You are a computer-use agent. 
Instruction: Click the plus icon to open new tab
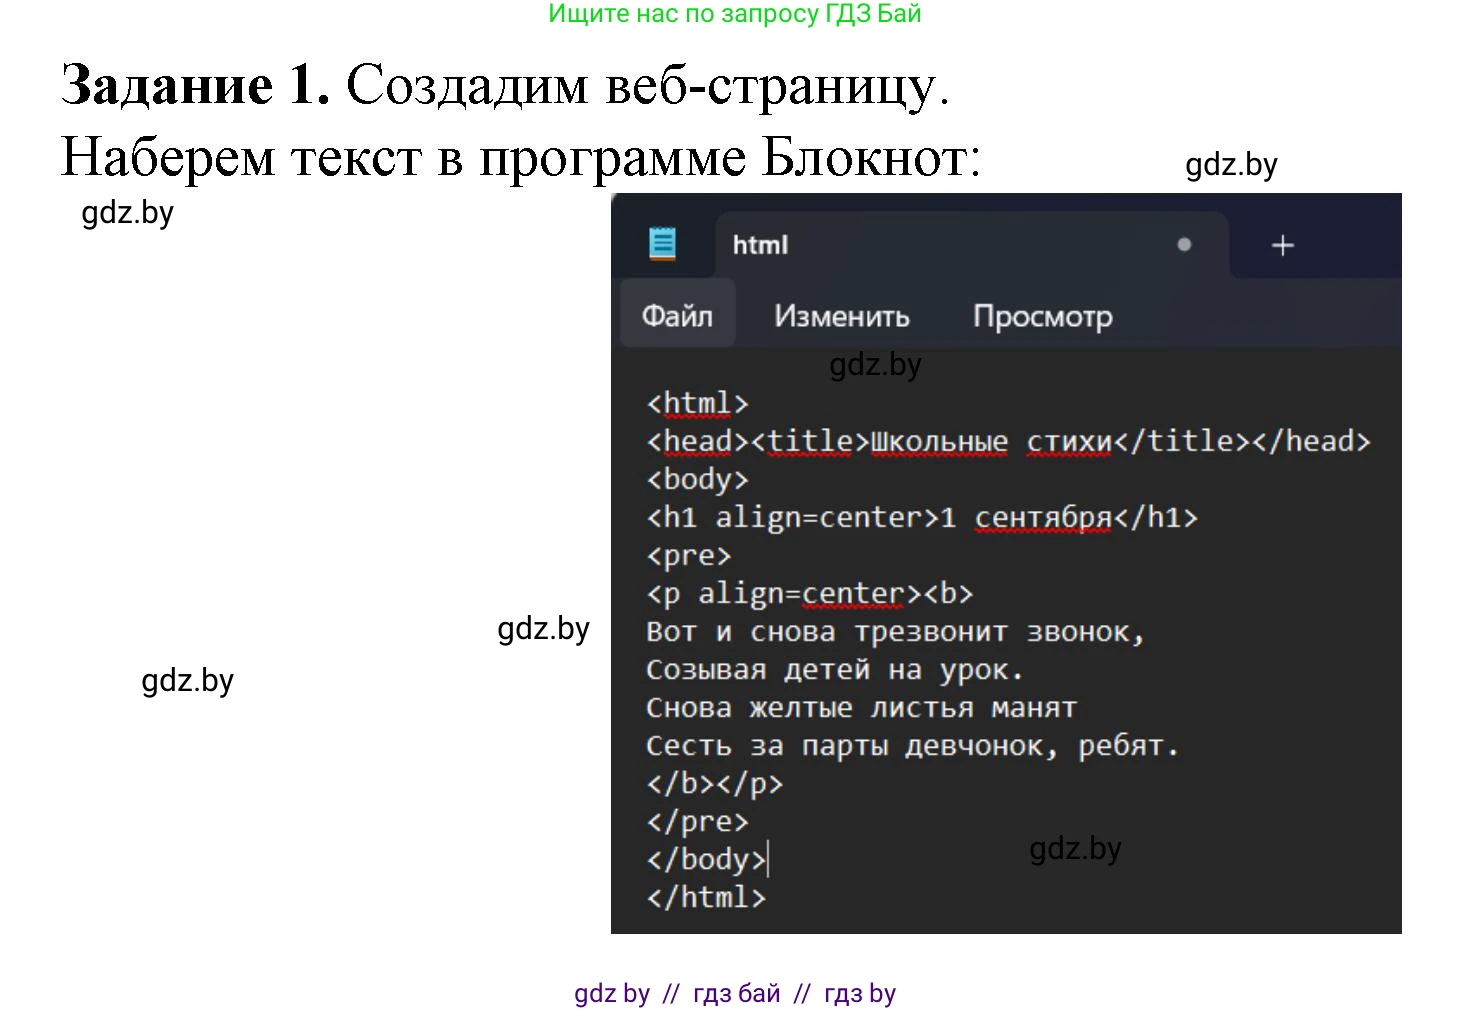tap(1281, 244)
